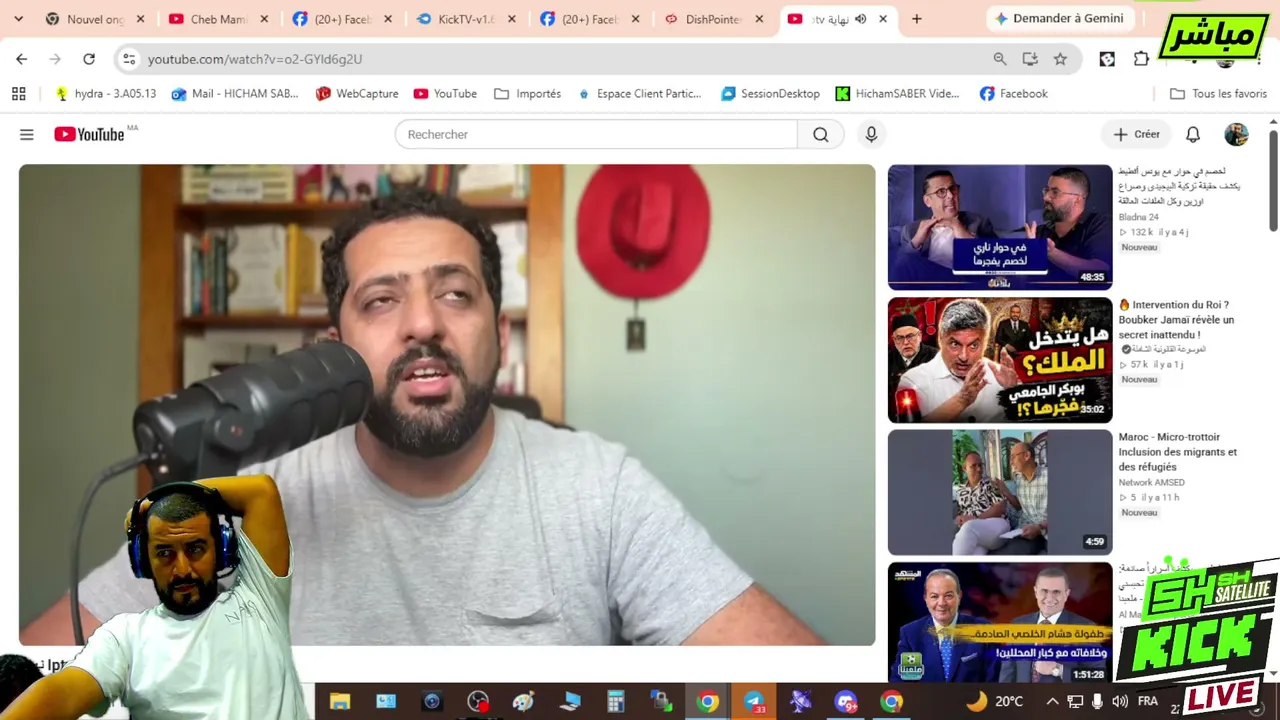Bookmark this page with the star icon
Image resolution: width=1280 pixels, height=720 pixels.
pos(1060,59)
